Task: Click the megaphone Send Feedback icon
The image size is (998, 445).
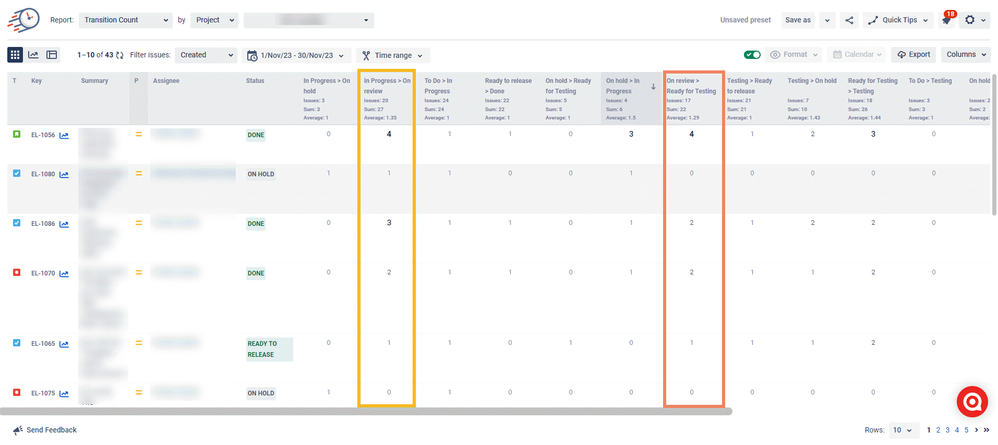Action: point(18,430)
